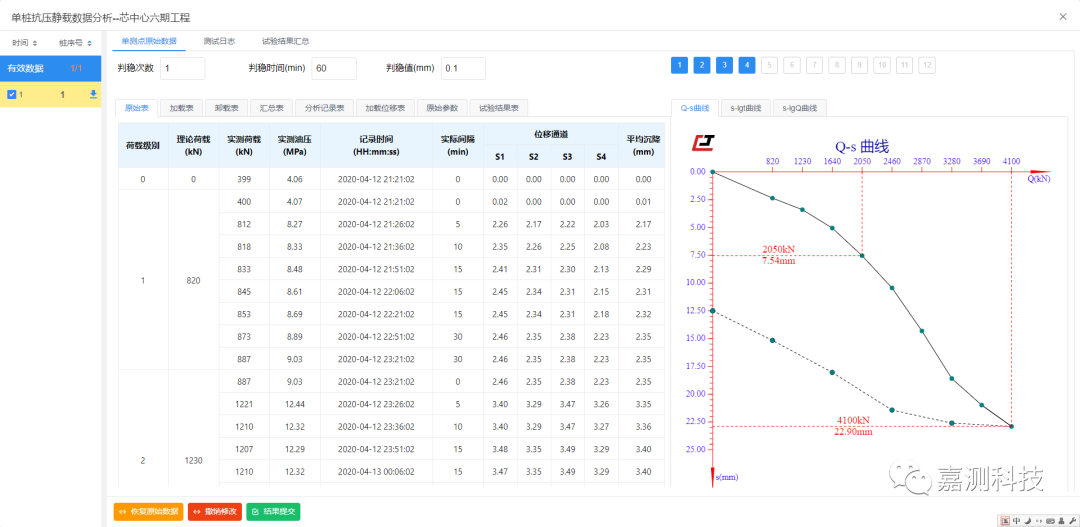Select load level button 5
This screenshot has height=527, width=1080.
[x=769, y=65]
